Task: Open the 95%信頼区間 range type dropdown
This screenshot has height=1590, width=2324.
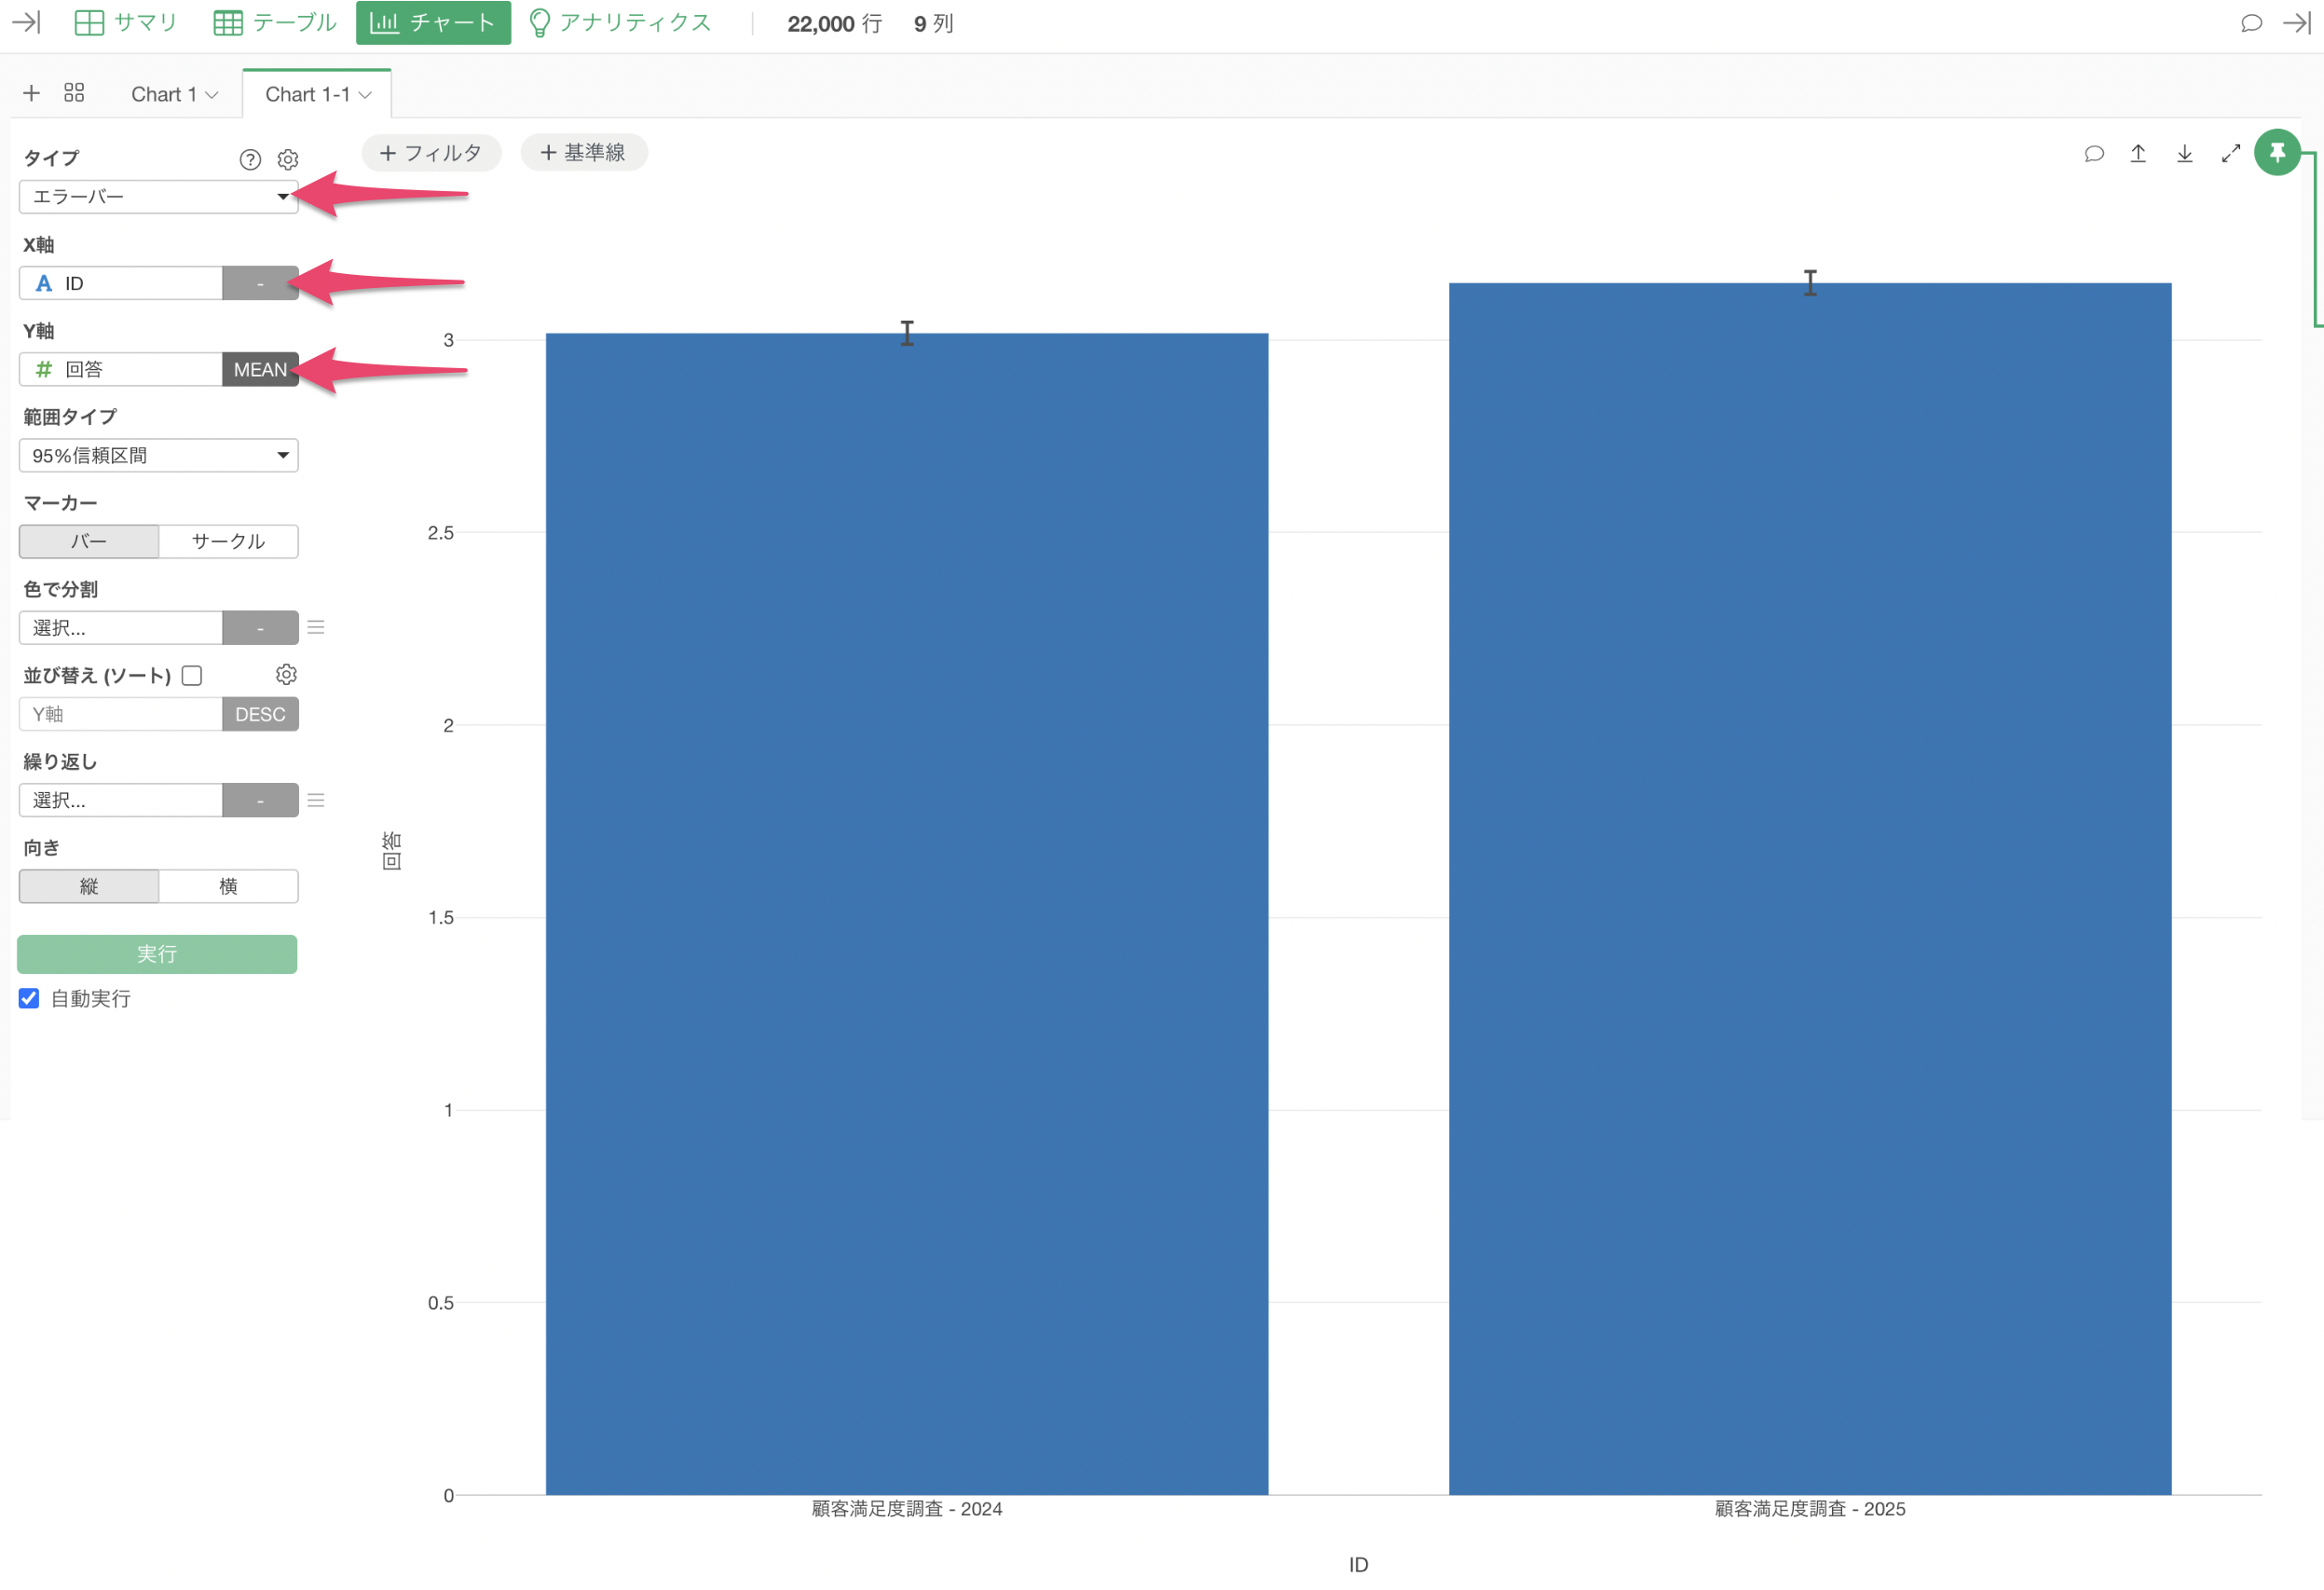Action: [158, 456]
